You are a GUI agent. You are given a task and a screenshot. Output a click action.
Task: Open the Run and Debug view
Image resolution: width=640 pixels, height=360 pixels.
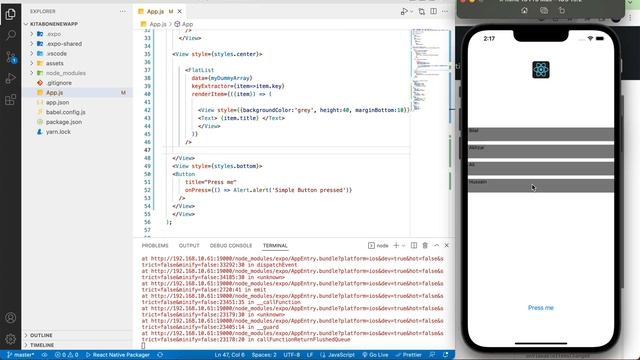(11, 78)
